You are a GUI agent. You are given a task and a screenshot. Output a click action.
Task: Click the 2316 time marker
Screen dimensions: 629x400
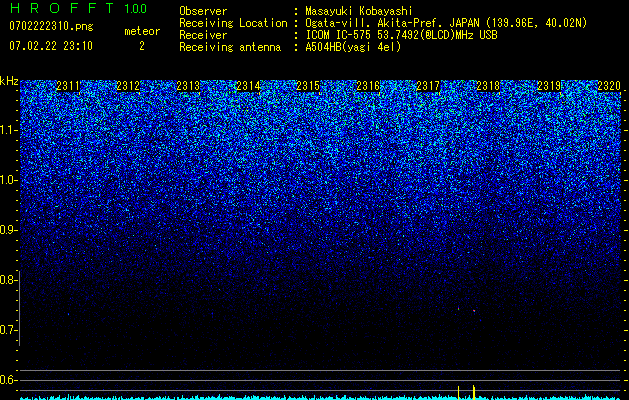click(x=368, y=86)
